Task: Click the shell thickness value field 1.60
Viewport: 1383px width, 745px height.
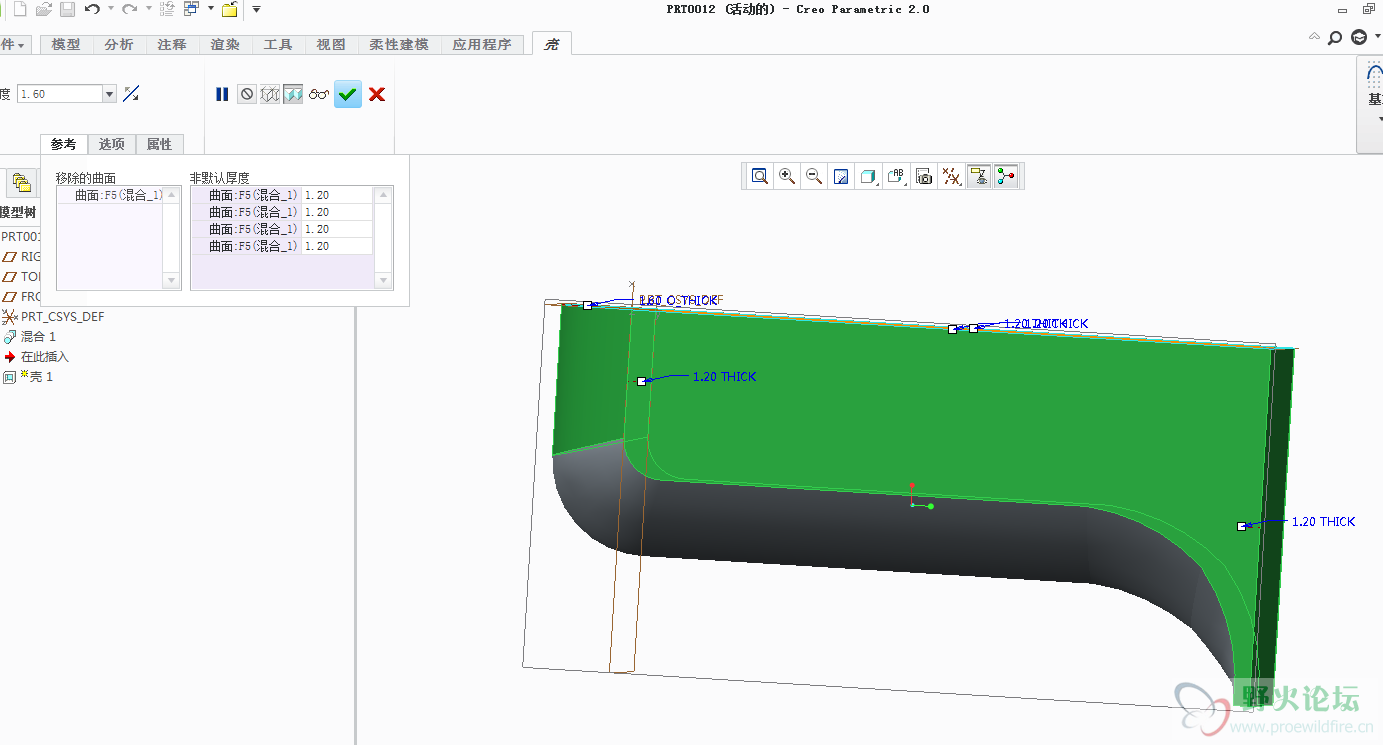Action: tap(59, 94)
